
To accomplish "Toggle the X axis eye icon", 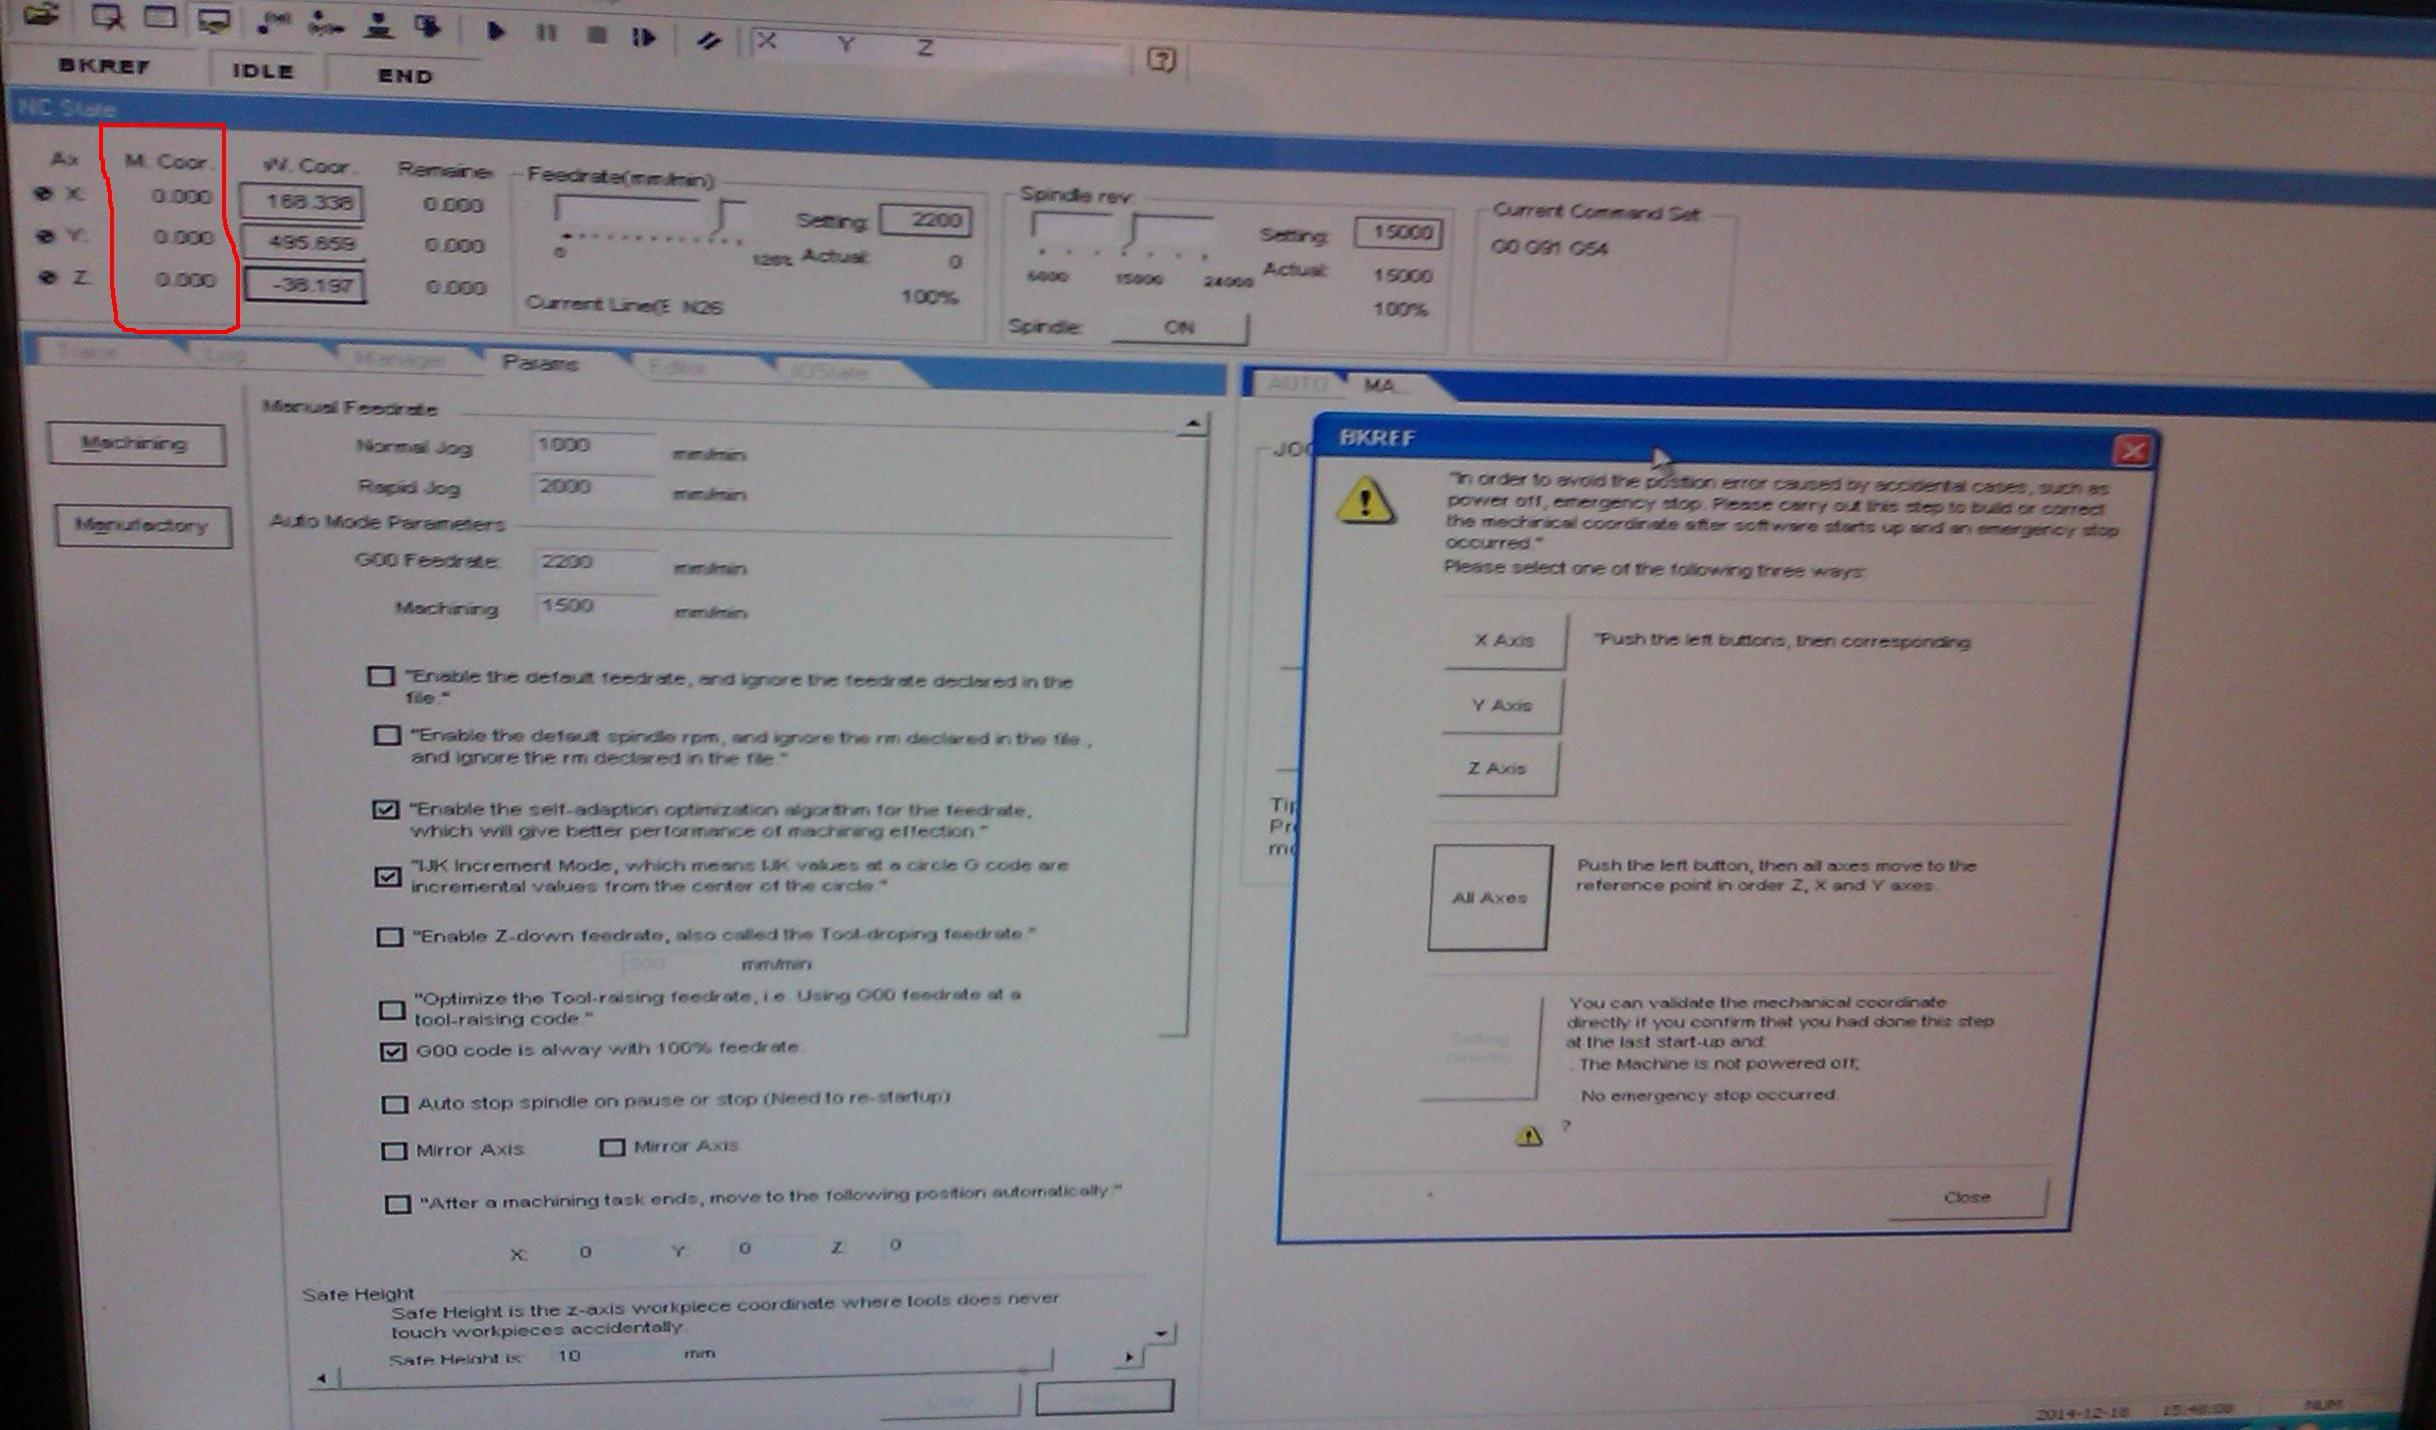I will 43,194.
